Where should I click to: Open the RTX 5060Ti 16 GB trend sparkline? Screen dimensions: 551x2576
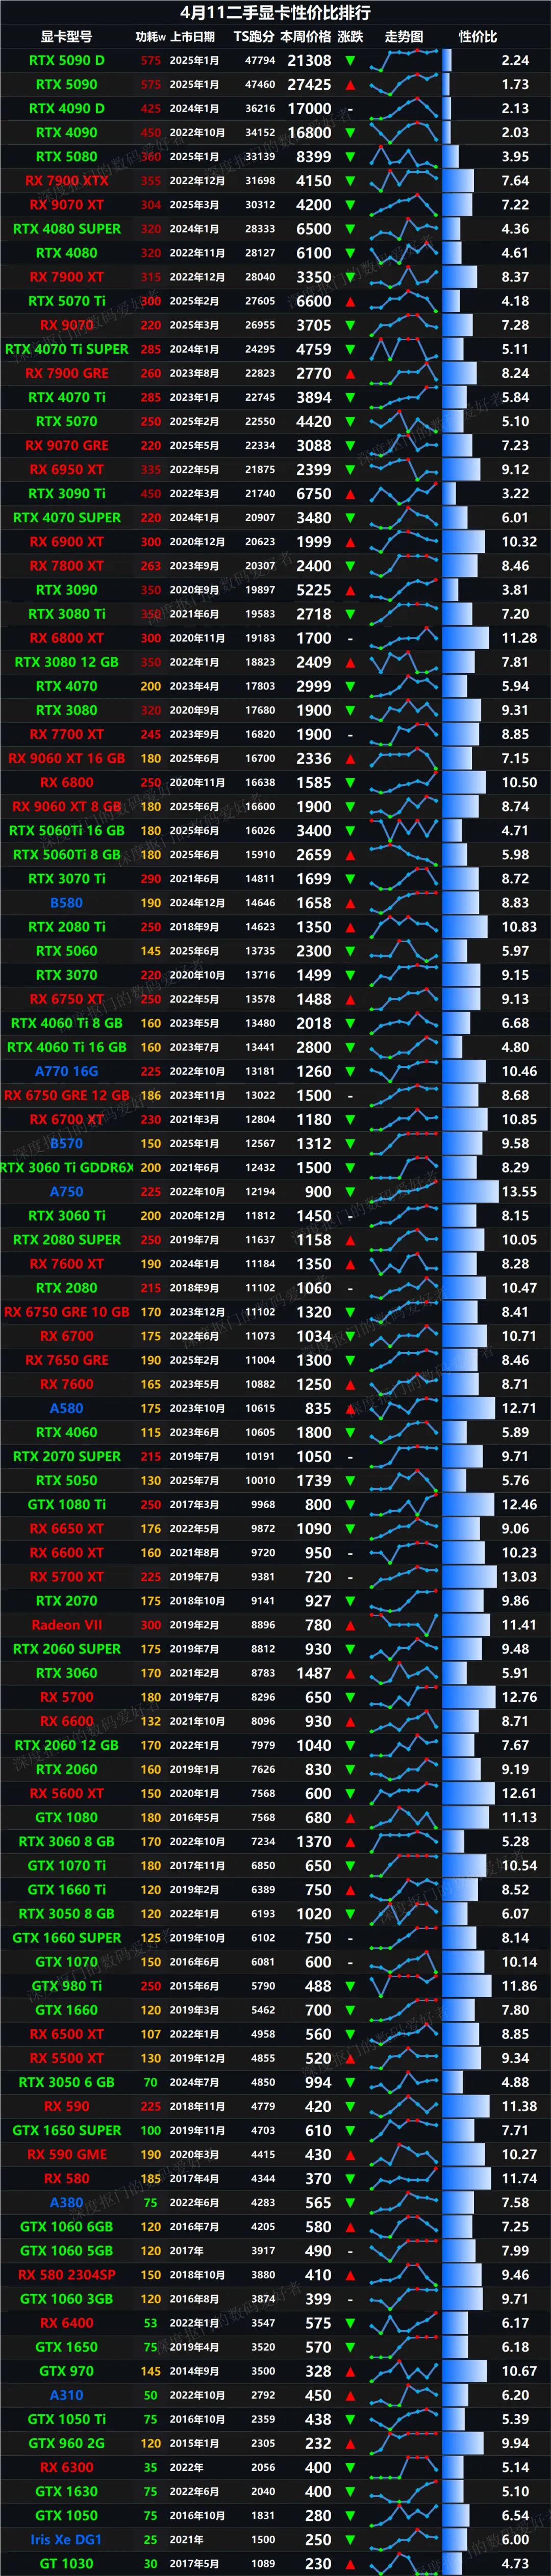[x=404, y=831]
